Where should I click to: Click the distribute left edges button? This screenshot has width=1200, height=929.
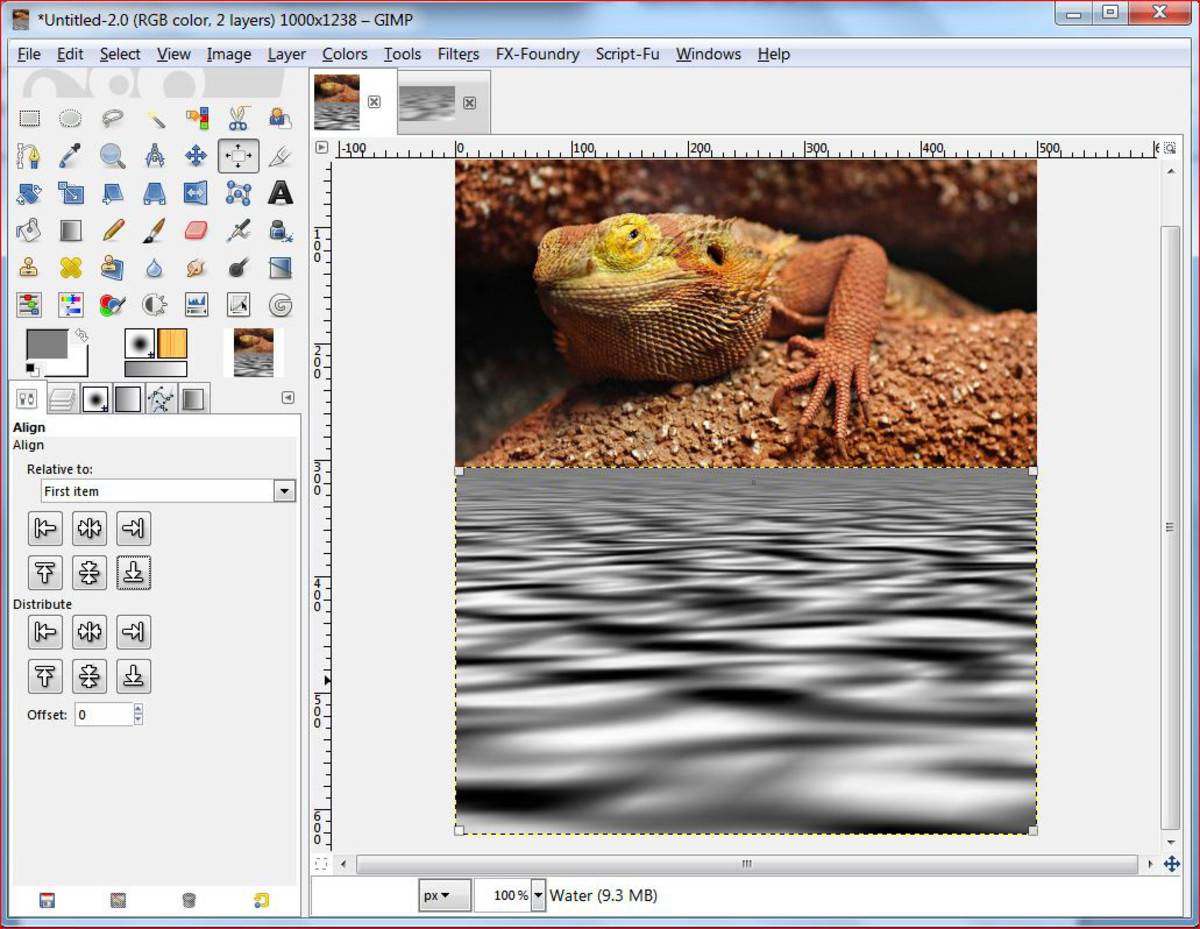pyautogui.click(x=45, y=632)
